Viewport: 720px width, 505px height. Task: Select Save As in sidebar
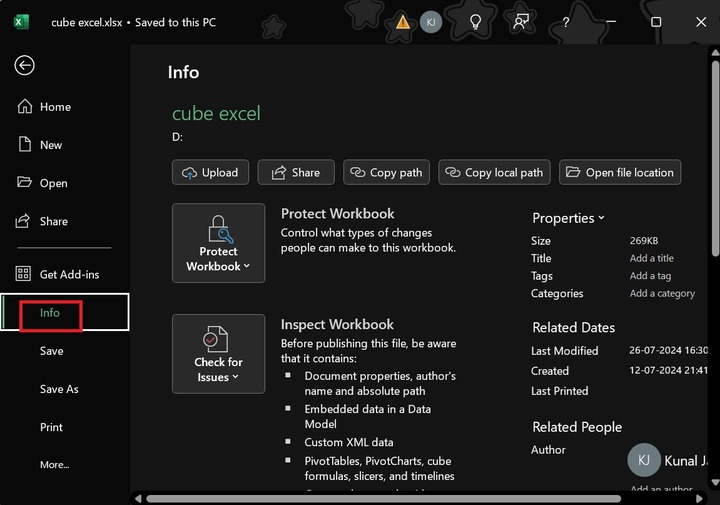[x=59, y=389]
